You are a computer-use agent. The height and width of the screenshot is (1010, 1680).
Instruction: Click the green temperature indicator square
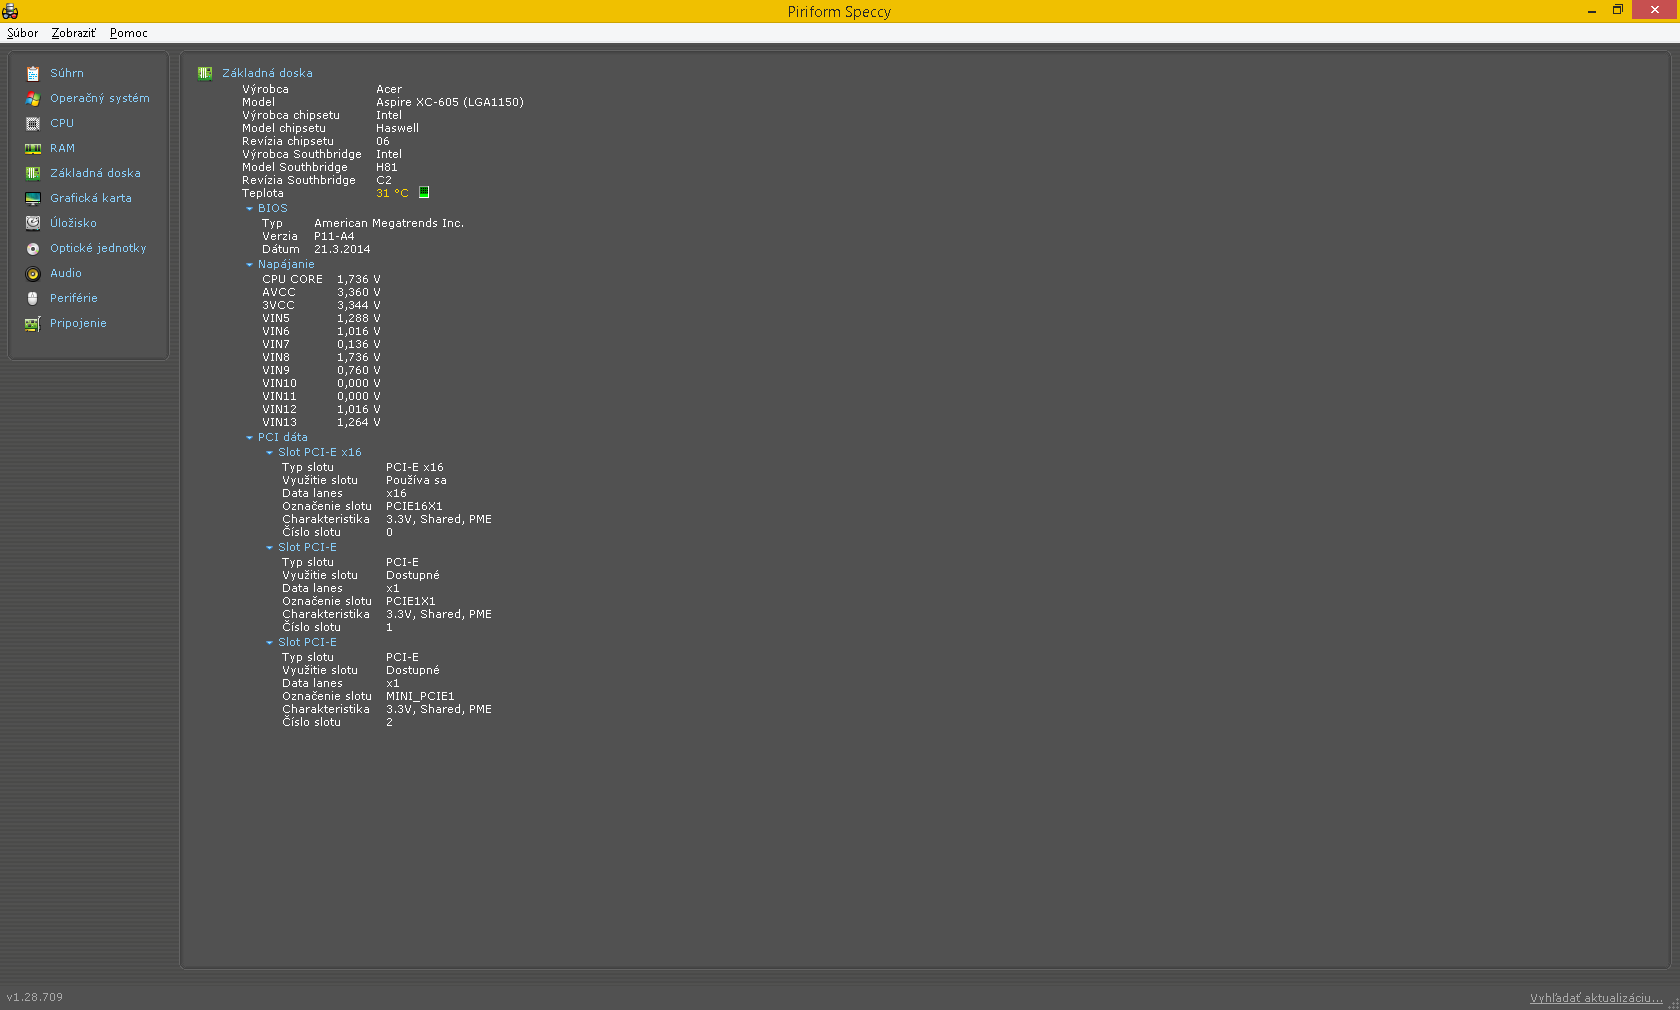coord(424,192)
